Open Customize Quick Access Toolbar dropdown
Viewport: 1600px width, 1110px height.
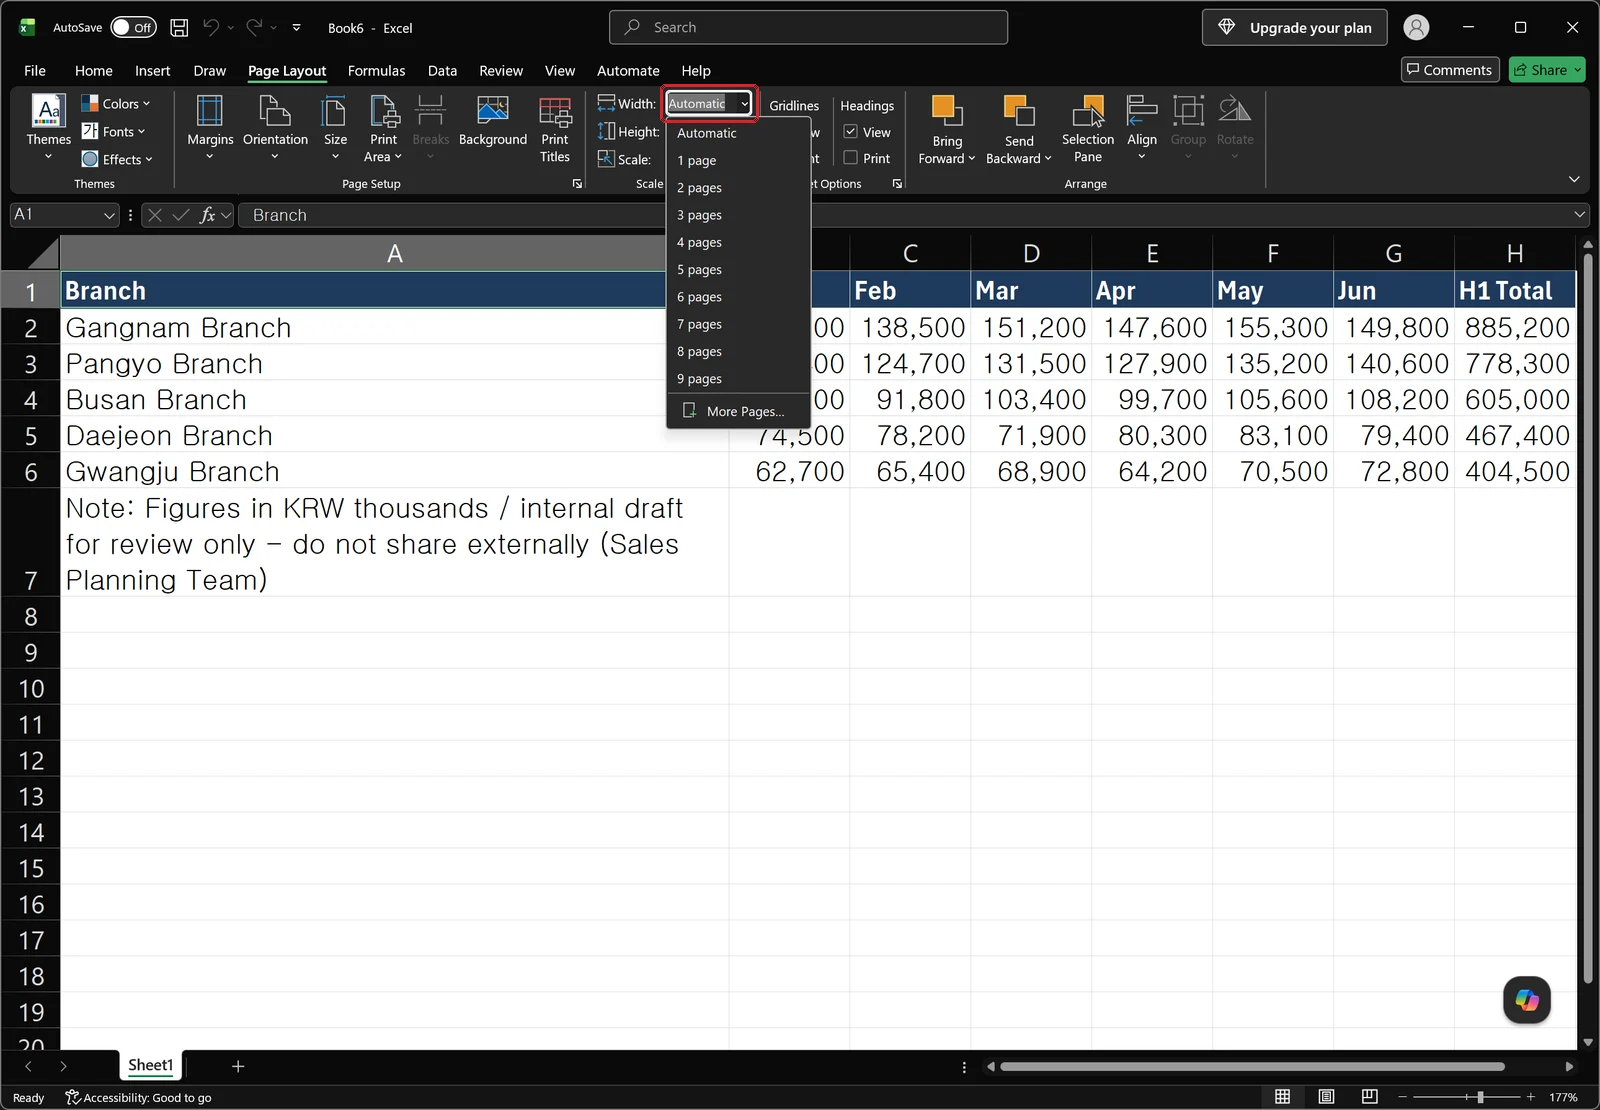[x=297, y=28]
